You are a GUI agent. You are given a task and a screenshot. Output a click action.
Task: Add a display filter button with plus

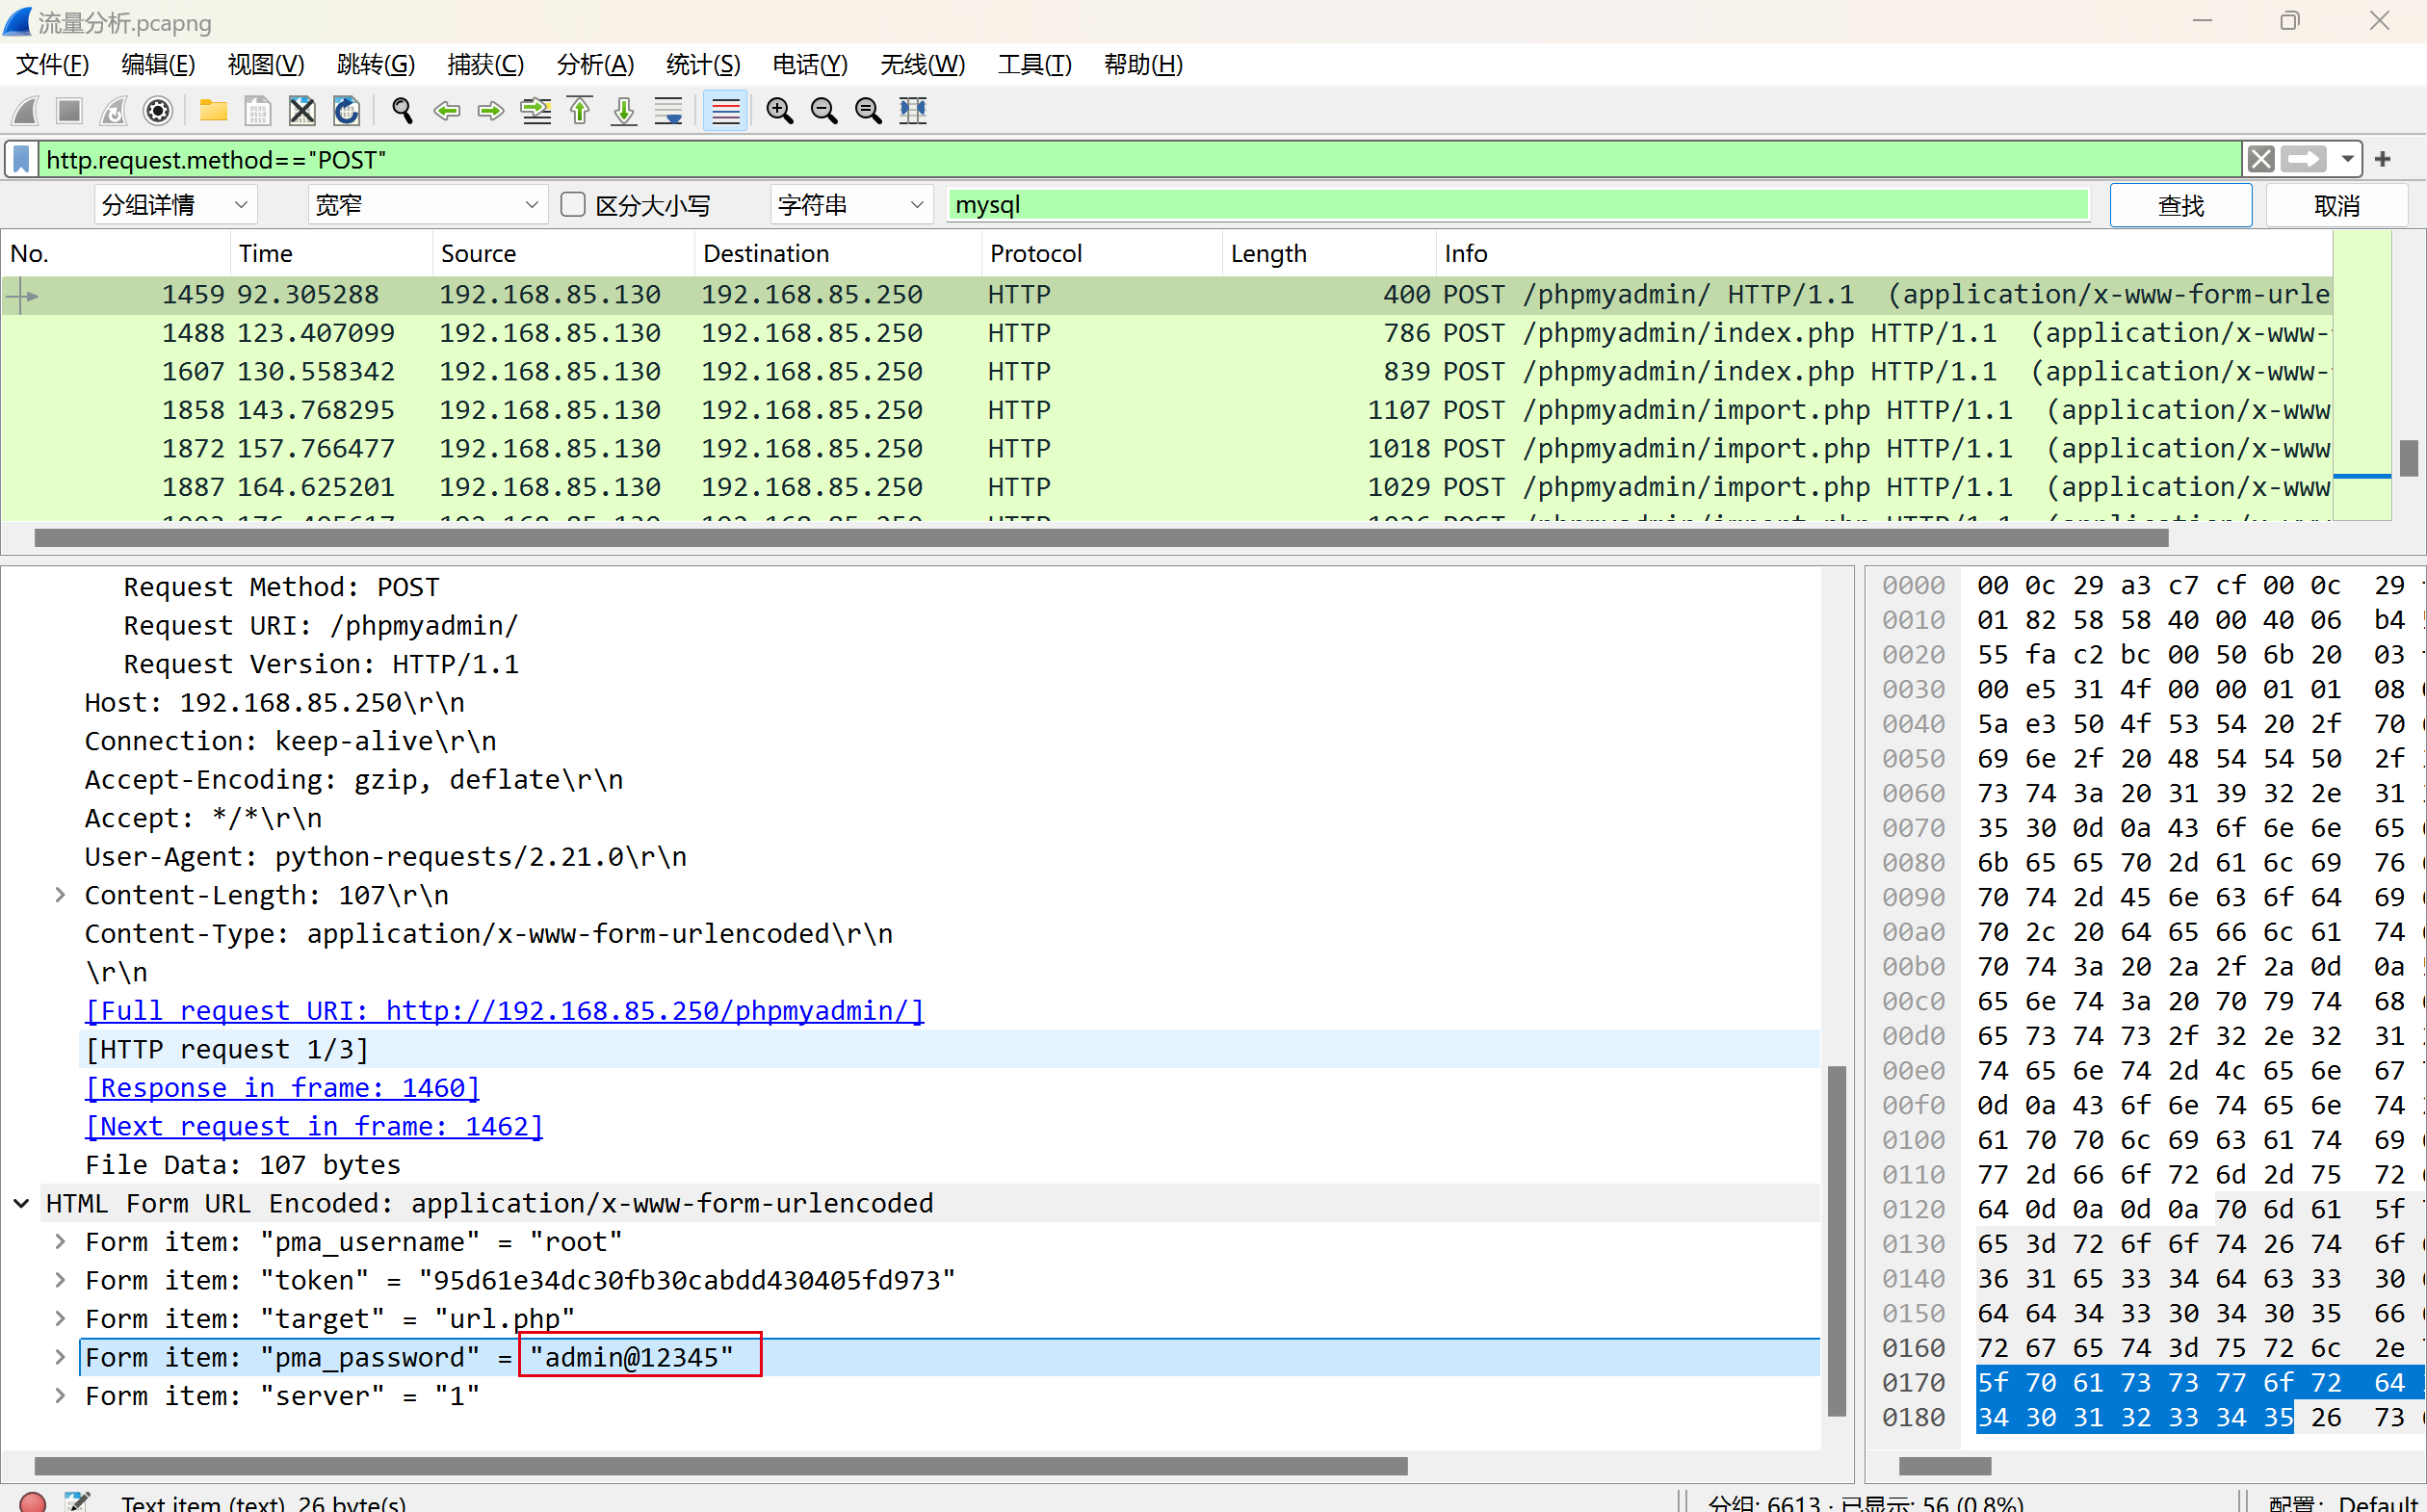point(2383,159)
